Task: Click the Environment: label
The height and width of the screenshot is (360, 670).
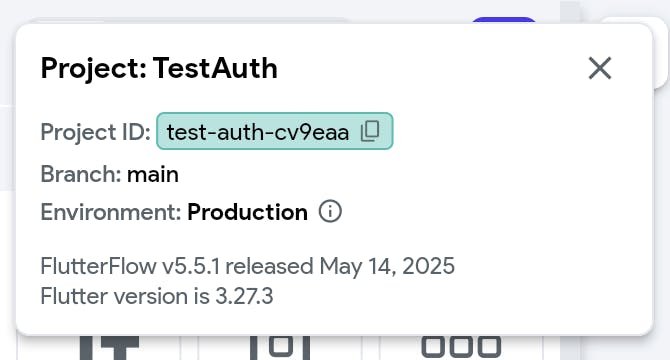Action: pyautogui.click(x=111, y=212)
